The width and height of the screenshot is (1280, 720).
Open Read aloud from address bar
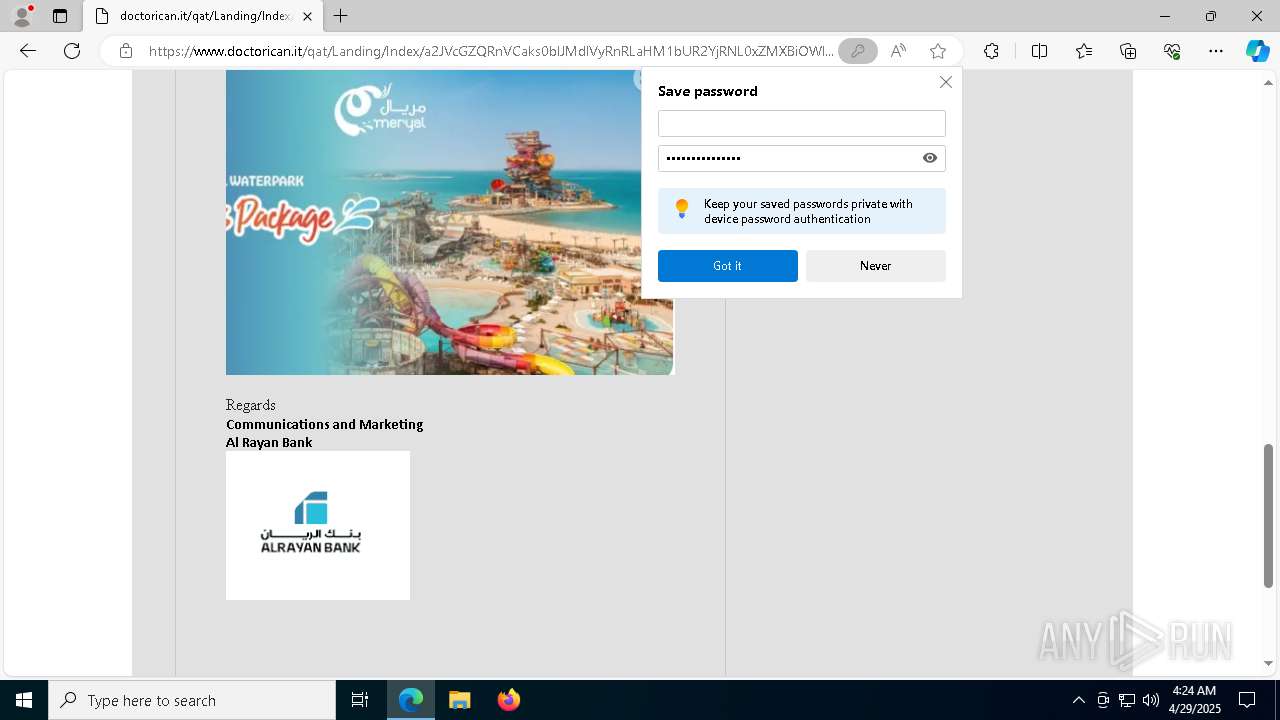[898, 51]
